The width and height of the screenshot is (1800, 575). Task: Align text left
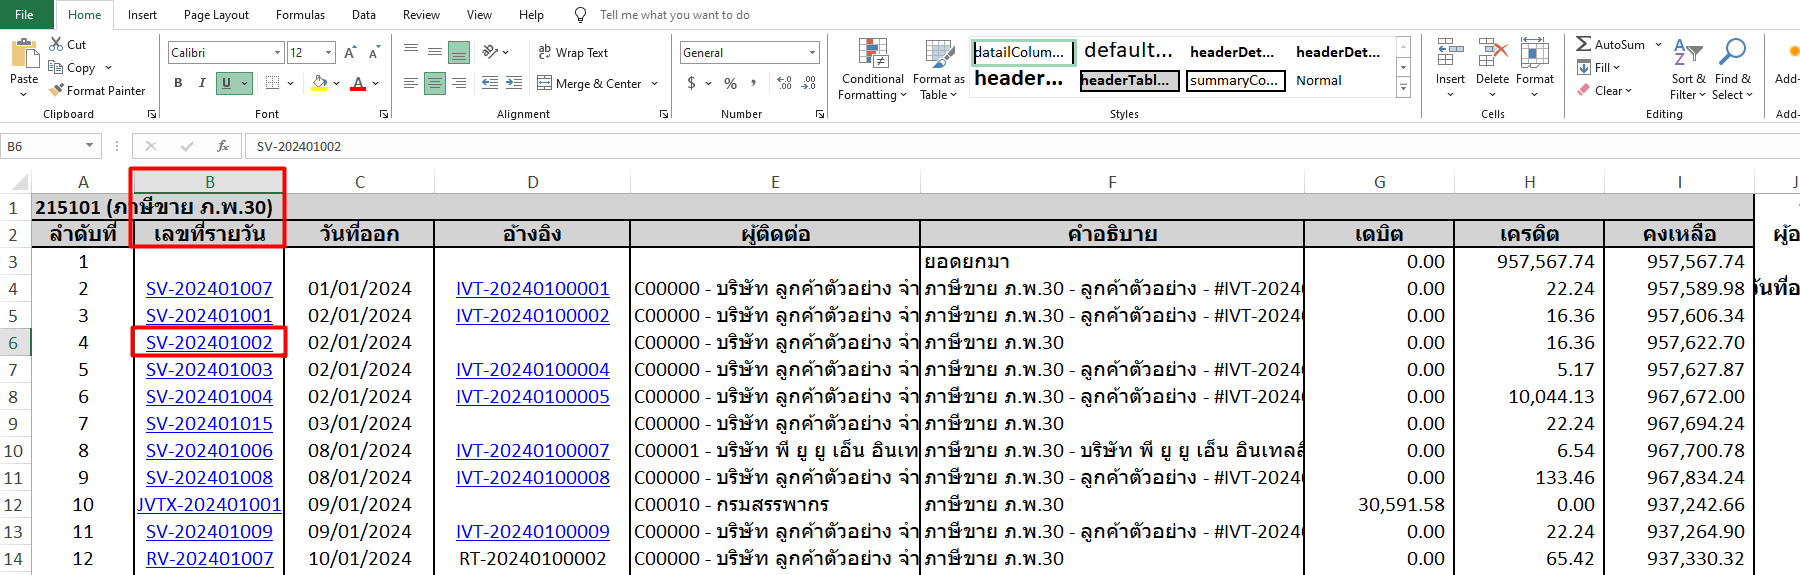pyautogui.click(x=411, y=83)
